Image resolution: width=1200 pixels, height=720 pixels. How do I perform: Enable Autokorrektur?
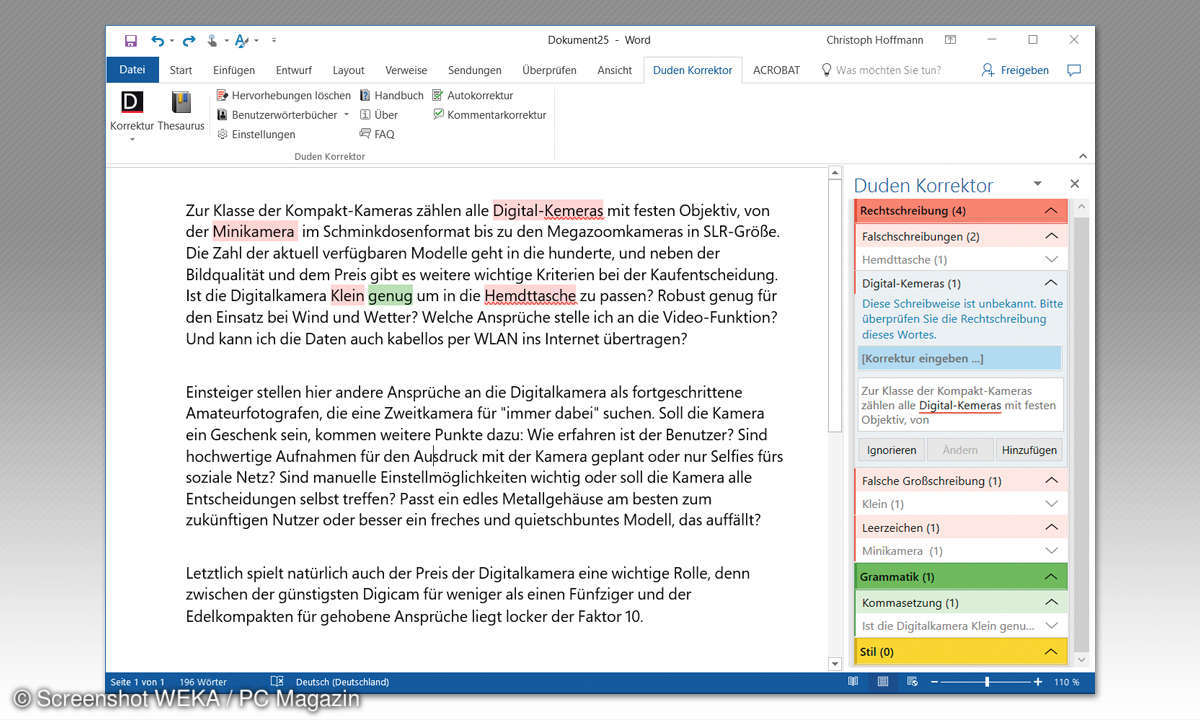tap(472, 96)
